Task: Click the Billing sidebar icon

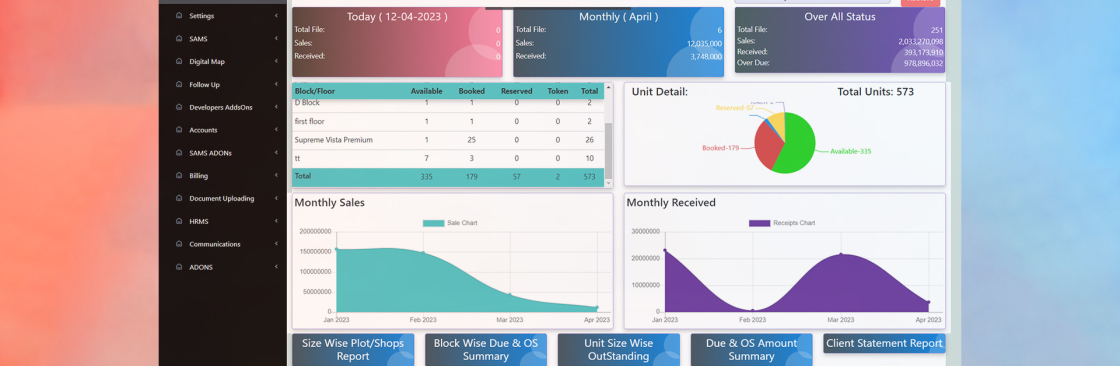Action: pos(179,176)
